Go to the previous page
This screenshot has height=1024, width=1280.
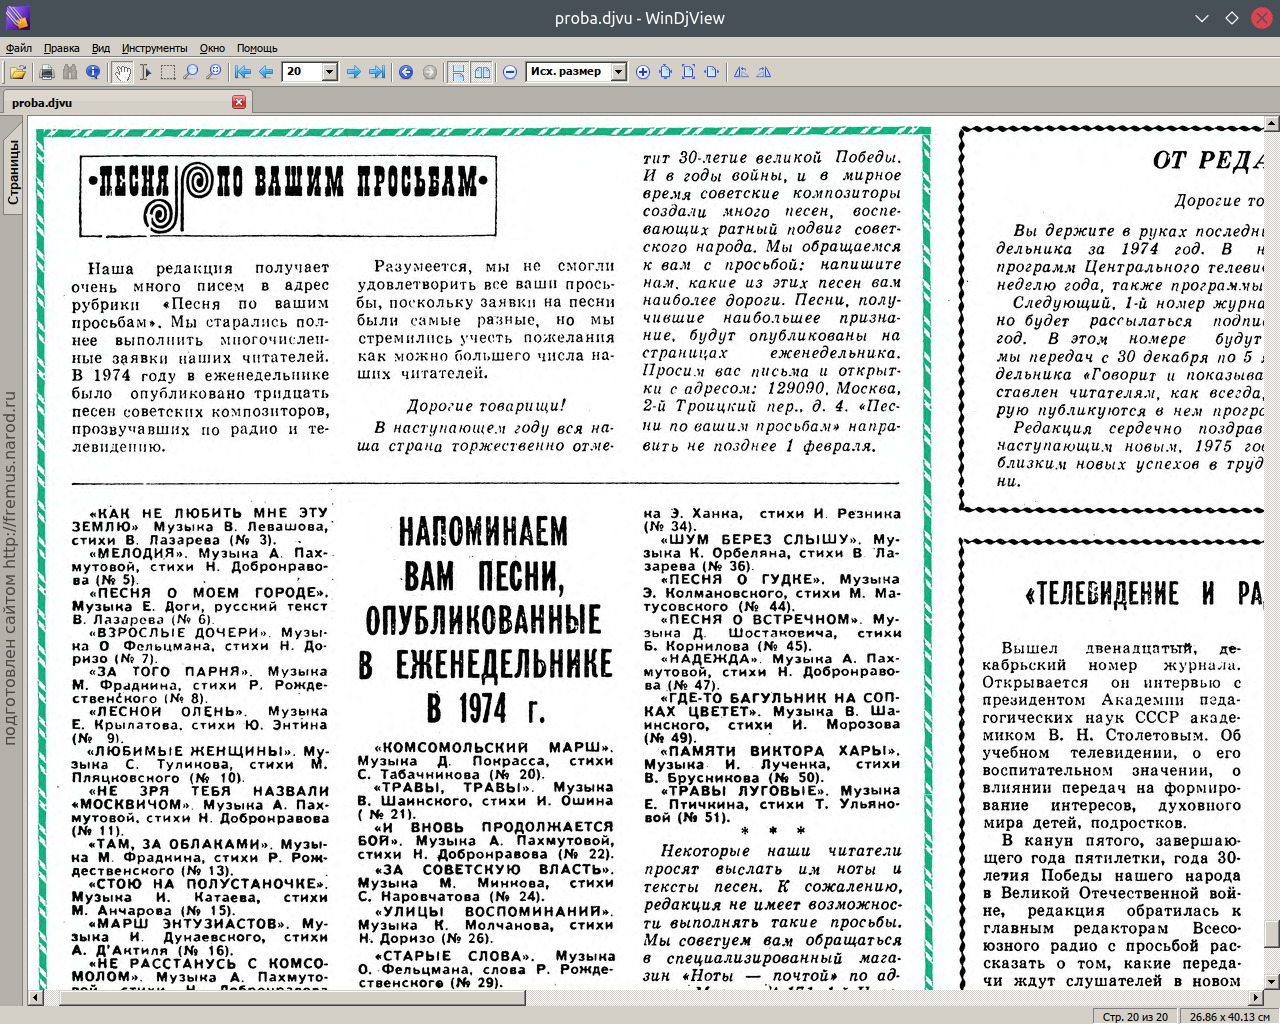point(266,72)
